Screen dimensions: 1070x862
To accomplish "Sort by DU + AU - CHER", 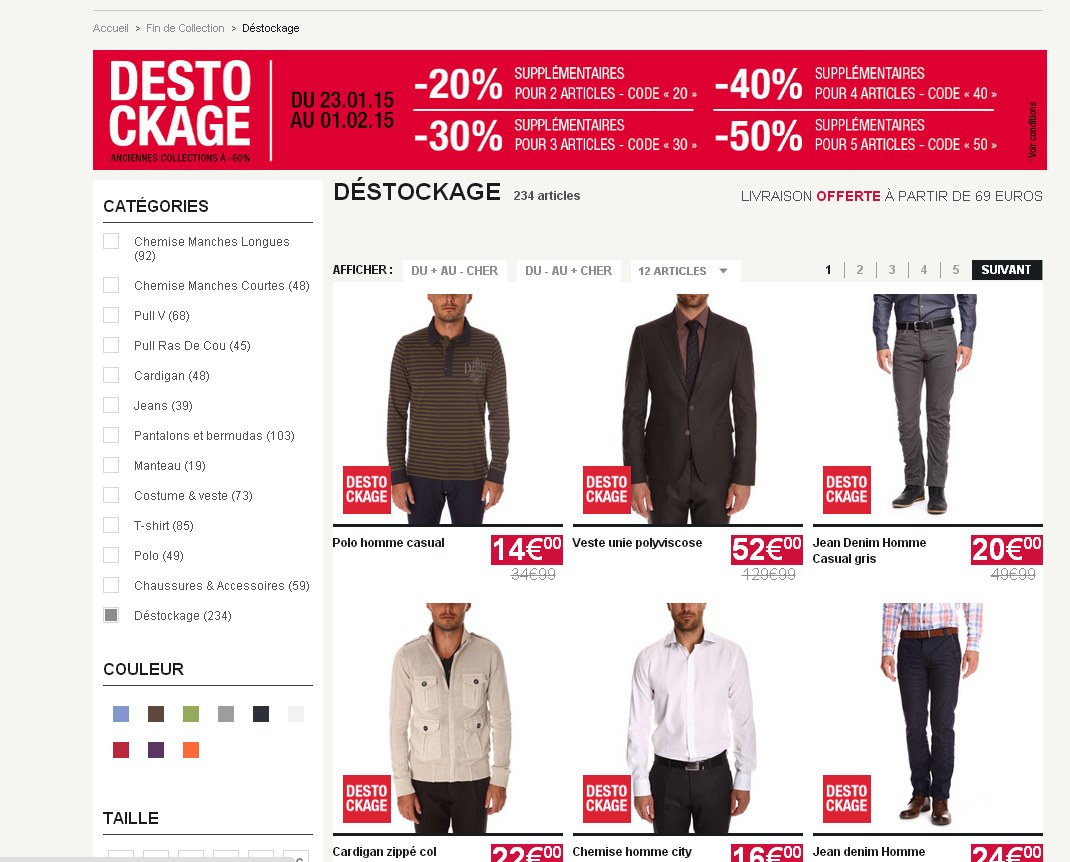I will (x=454, y=271).
